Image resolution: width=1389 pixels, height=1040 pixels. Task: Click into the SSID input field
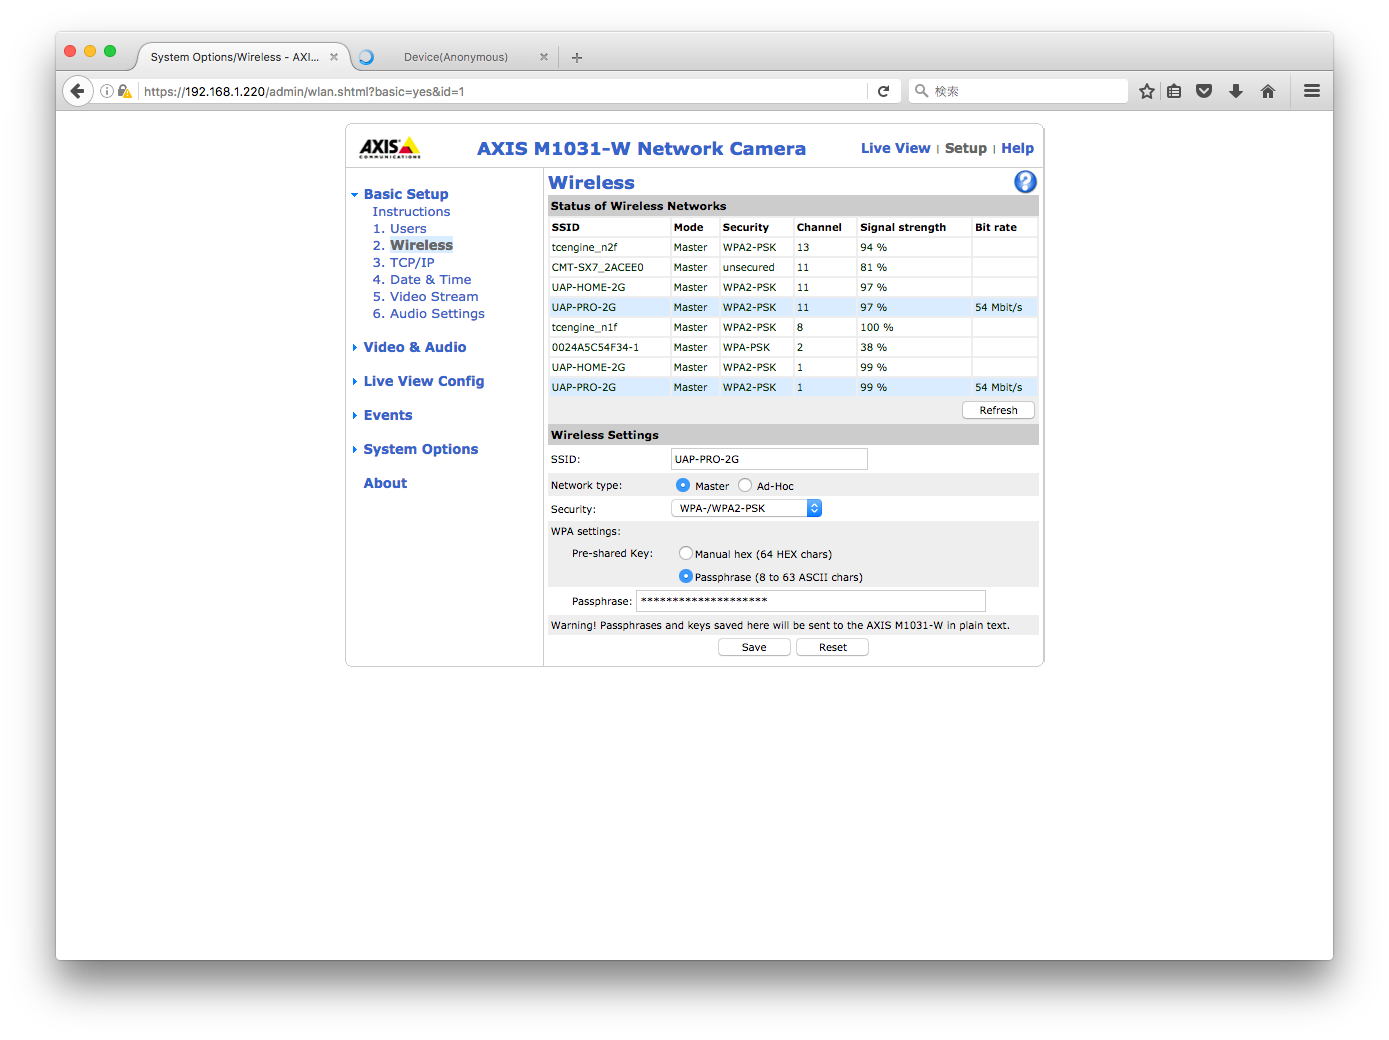click(769, 459)
